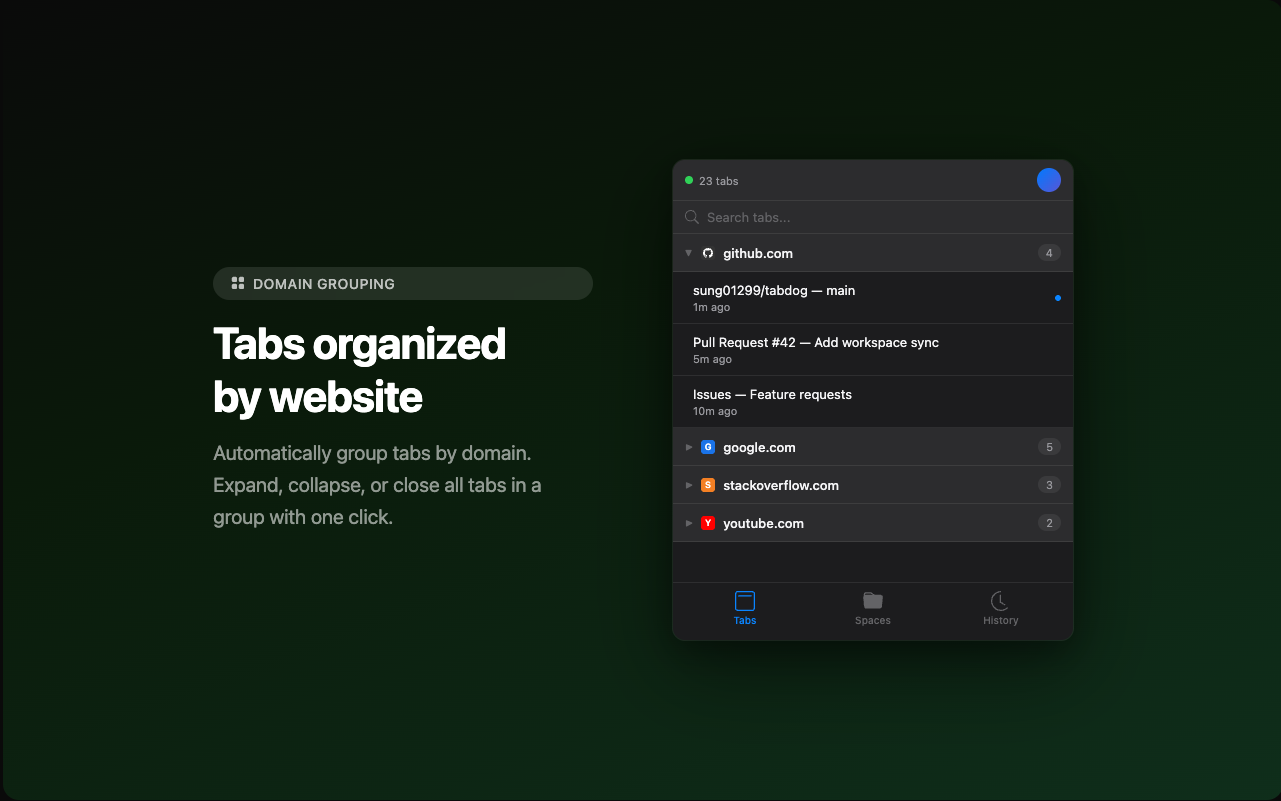Click the blue profile circle
This screenshot has width=1281, height=801.
point(1048,180)
